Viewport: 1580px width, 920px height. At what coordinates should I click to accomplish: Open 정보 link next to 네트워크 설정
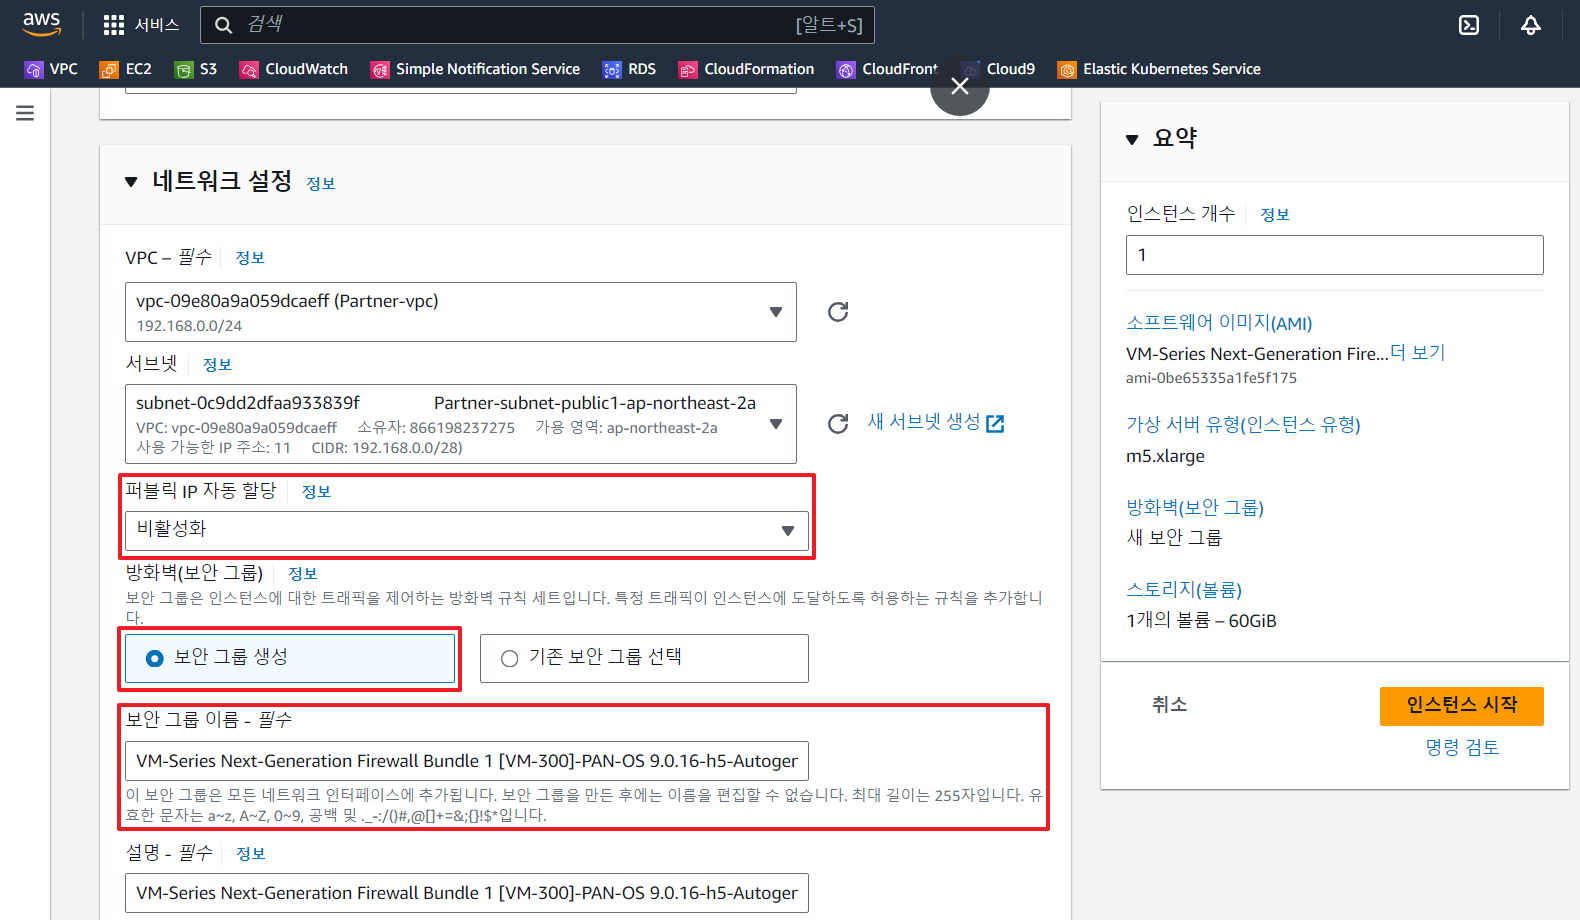point(321,184)
